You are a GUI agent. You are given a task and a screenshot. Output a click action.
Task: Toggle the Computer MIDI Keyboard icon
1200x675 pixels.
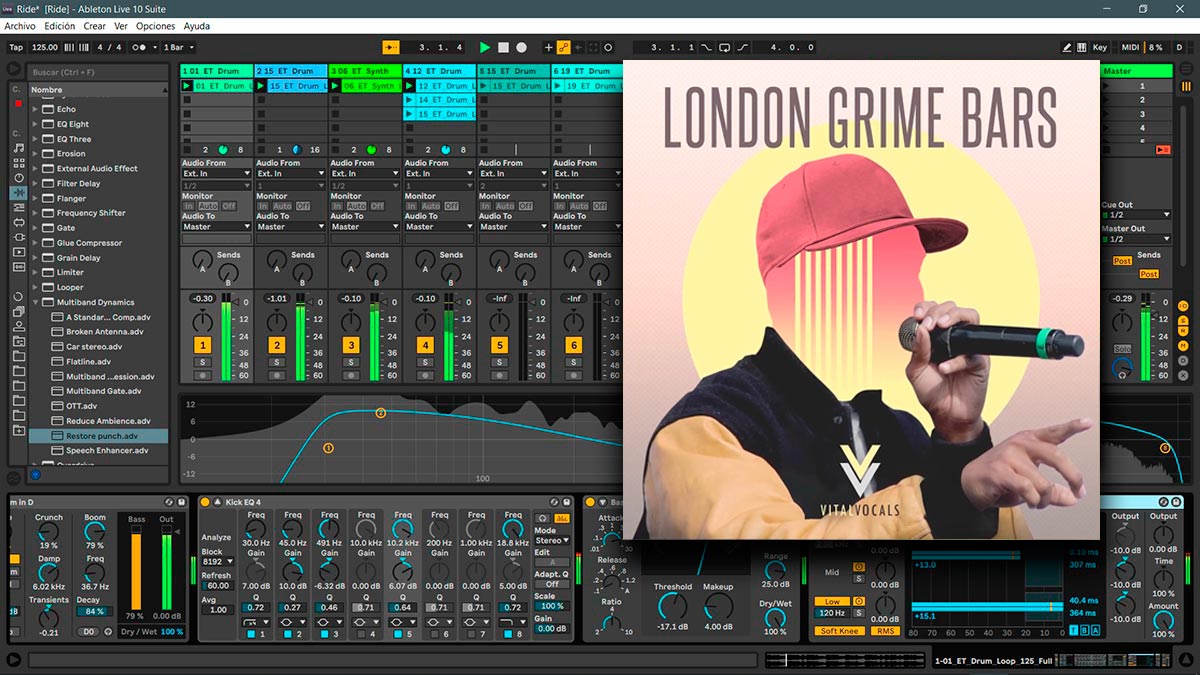pos(1082,47)
